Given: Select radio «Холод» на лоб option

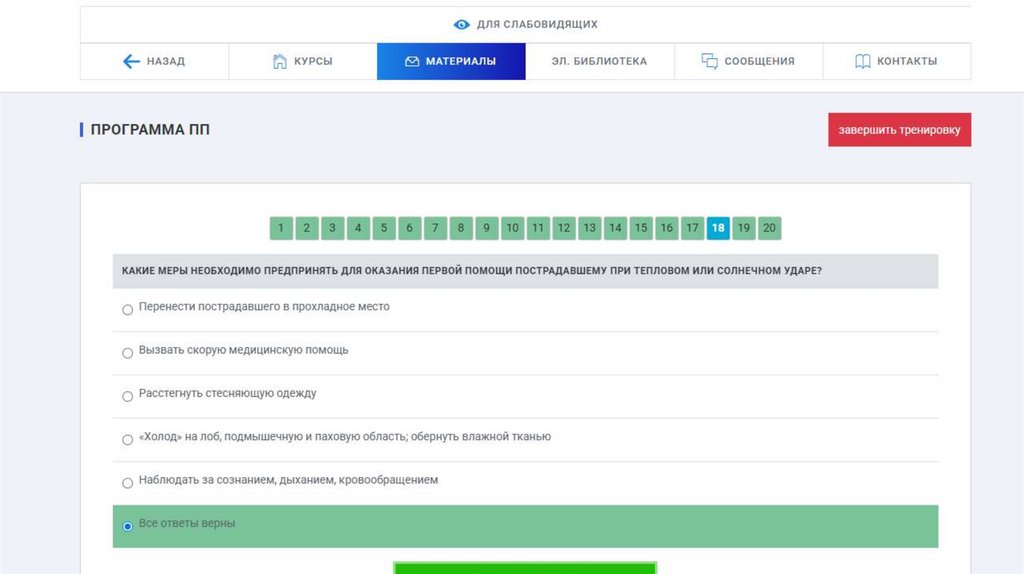Looking at the screenshot, I should point(127,439).
